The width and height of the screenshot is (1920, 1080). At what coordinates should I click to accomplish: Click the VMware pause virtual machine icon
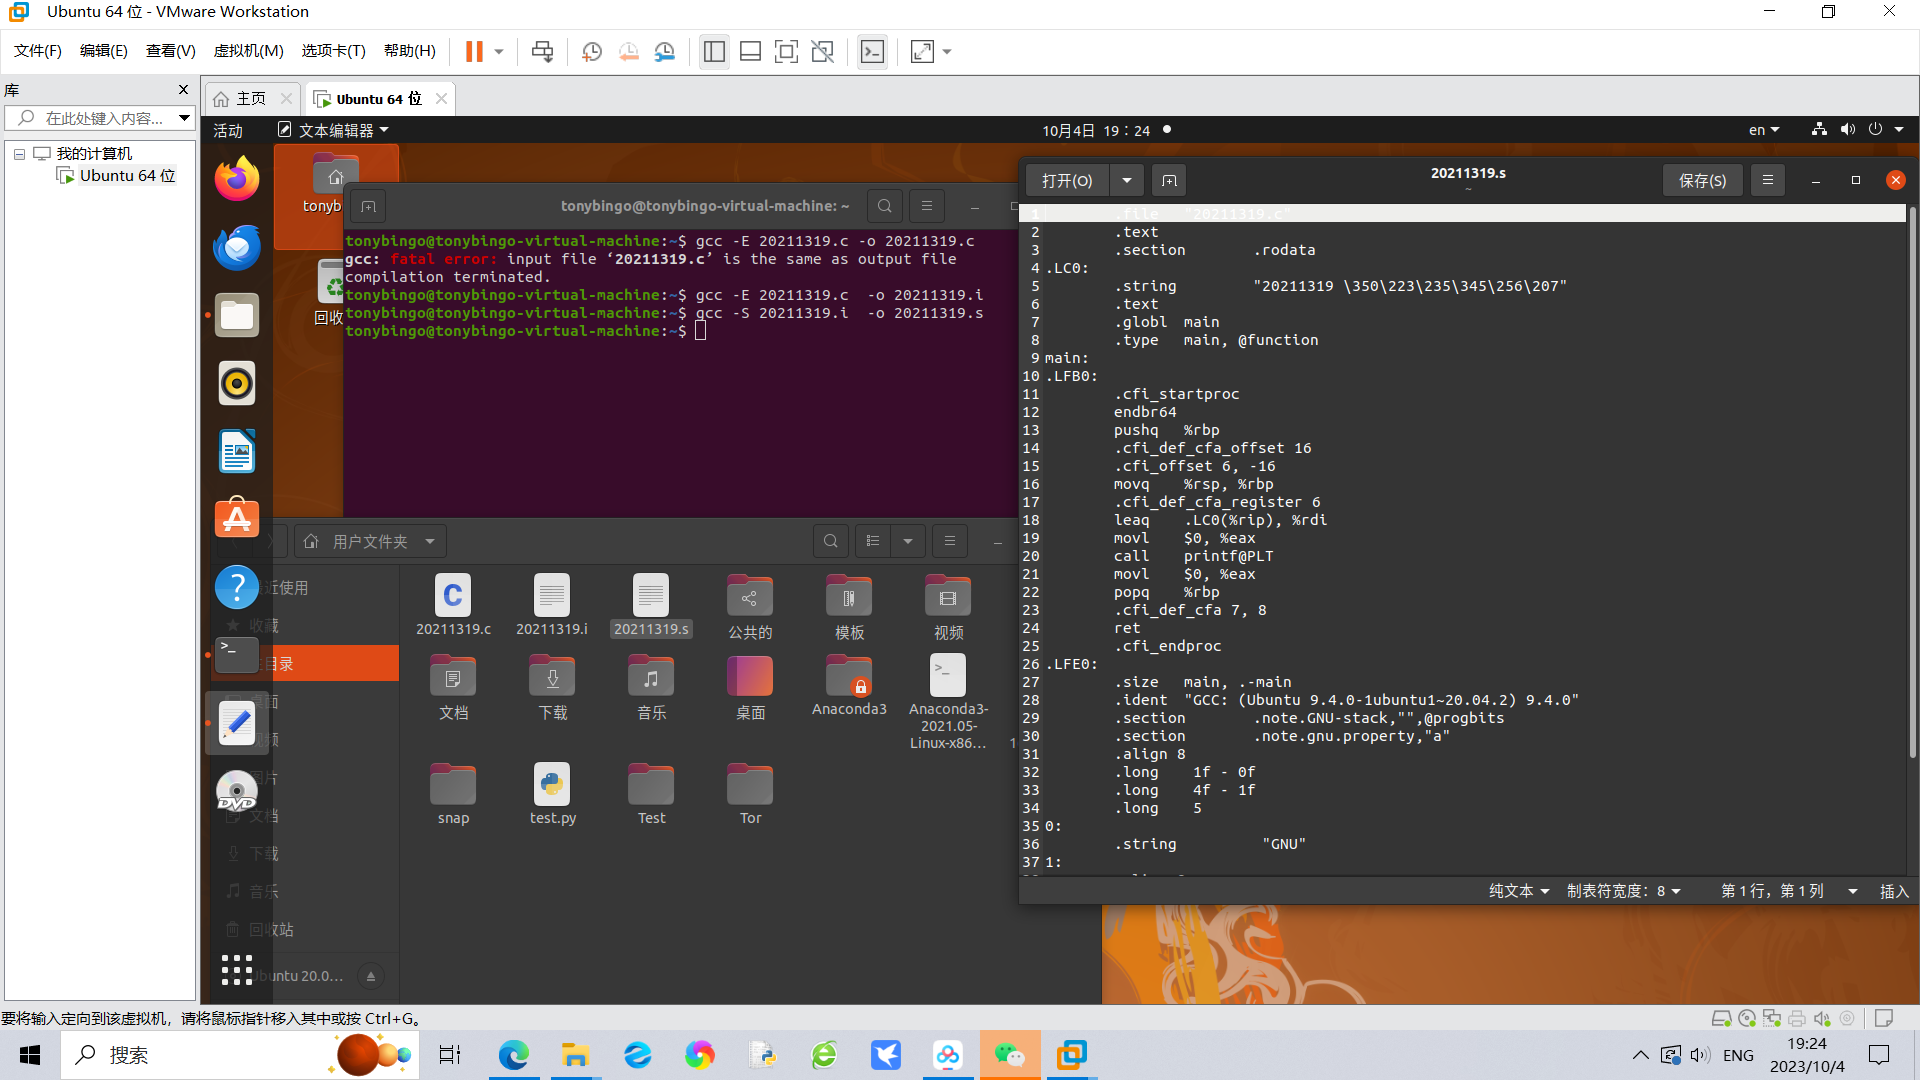474,52
